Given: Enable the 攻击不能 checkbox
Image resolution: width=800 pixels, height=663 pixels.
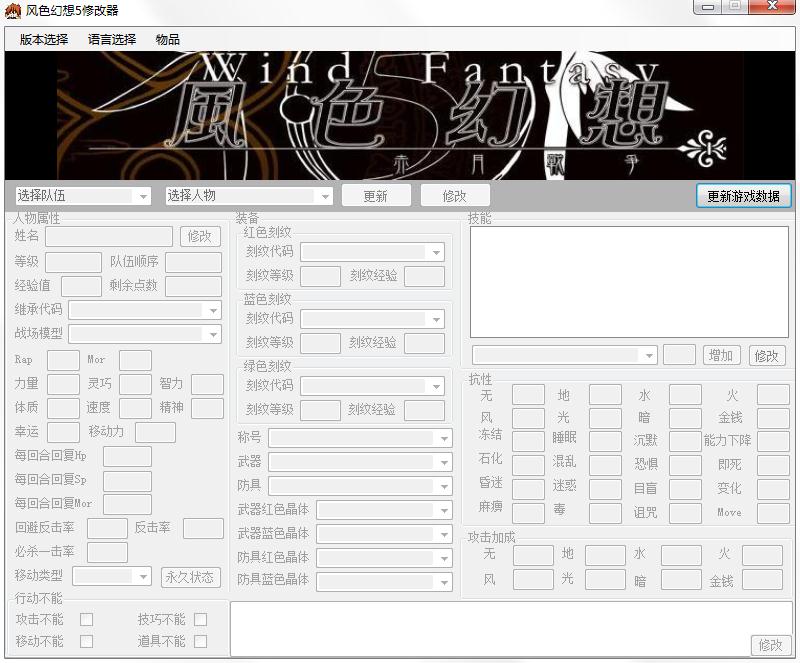Looking at the screenshot, I should point(86,620).
